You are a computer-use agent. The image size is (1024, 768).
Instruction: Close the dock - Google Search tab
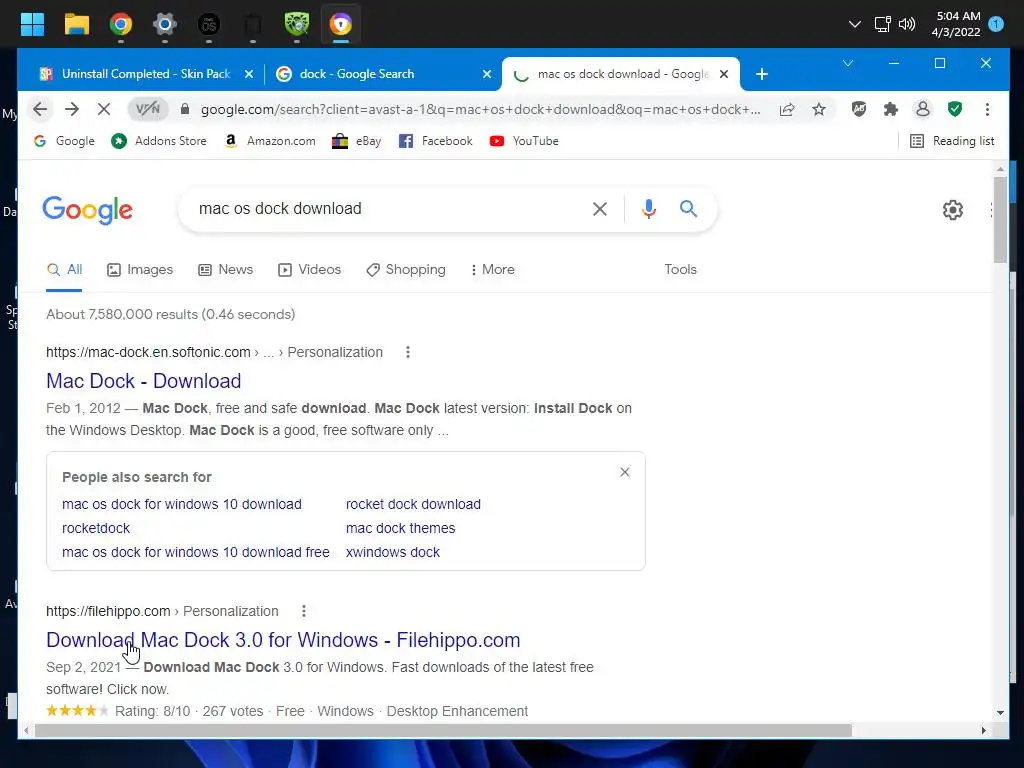(x=487, y=74)
